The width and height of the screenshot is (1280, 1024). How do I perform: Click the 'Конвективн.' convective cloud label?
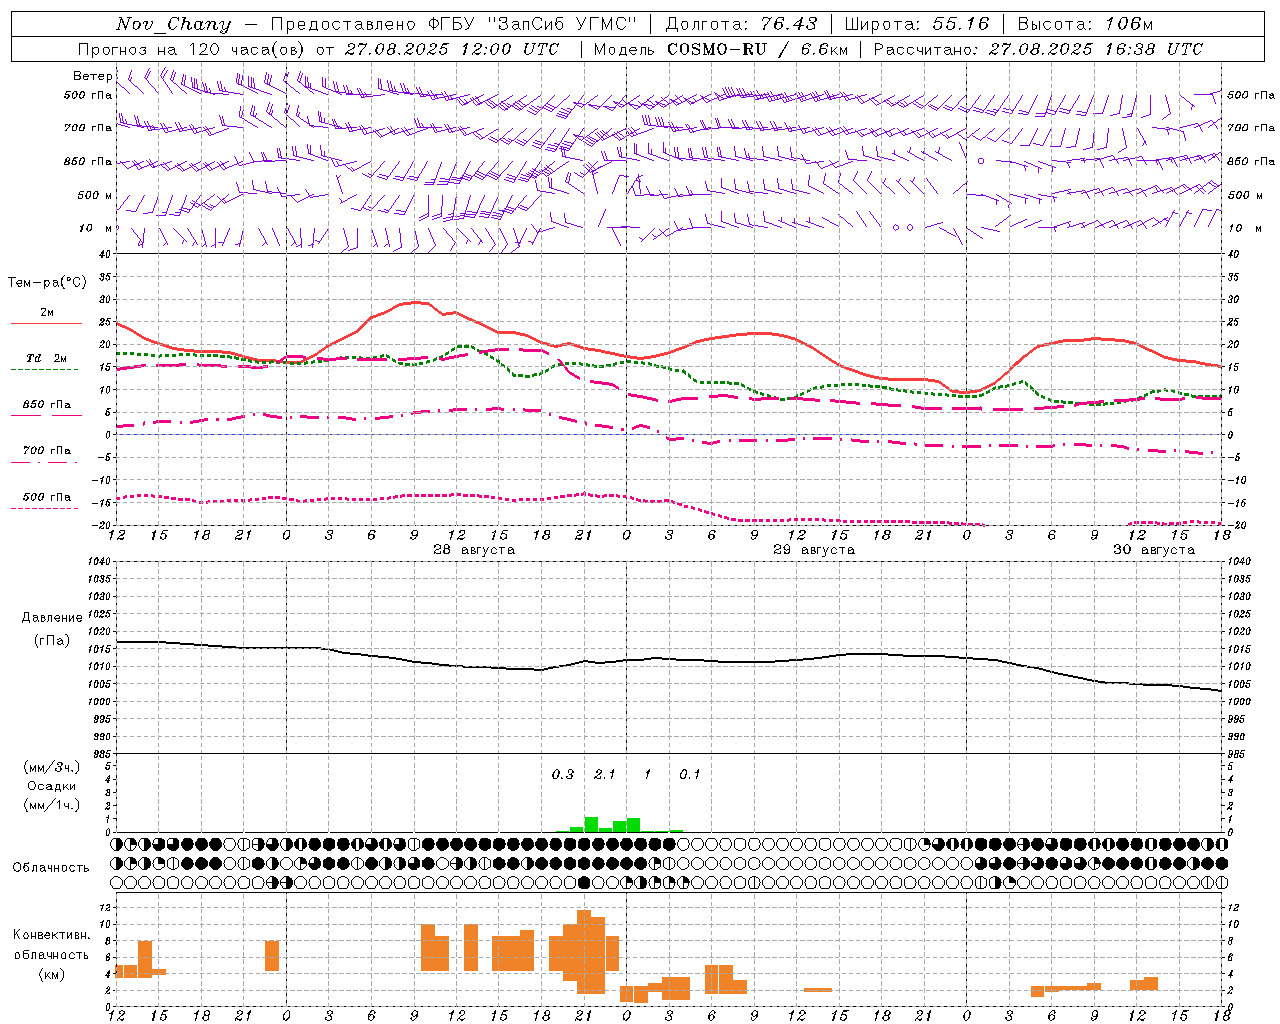52,935
